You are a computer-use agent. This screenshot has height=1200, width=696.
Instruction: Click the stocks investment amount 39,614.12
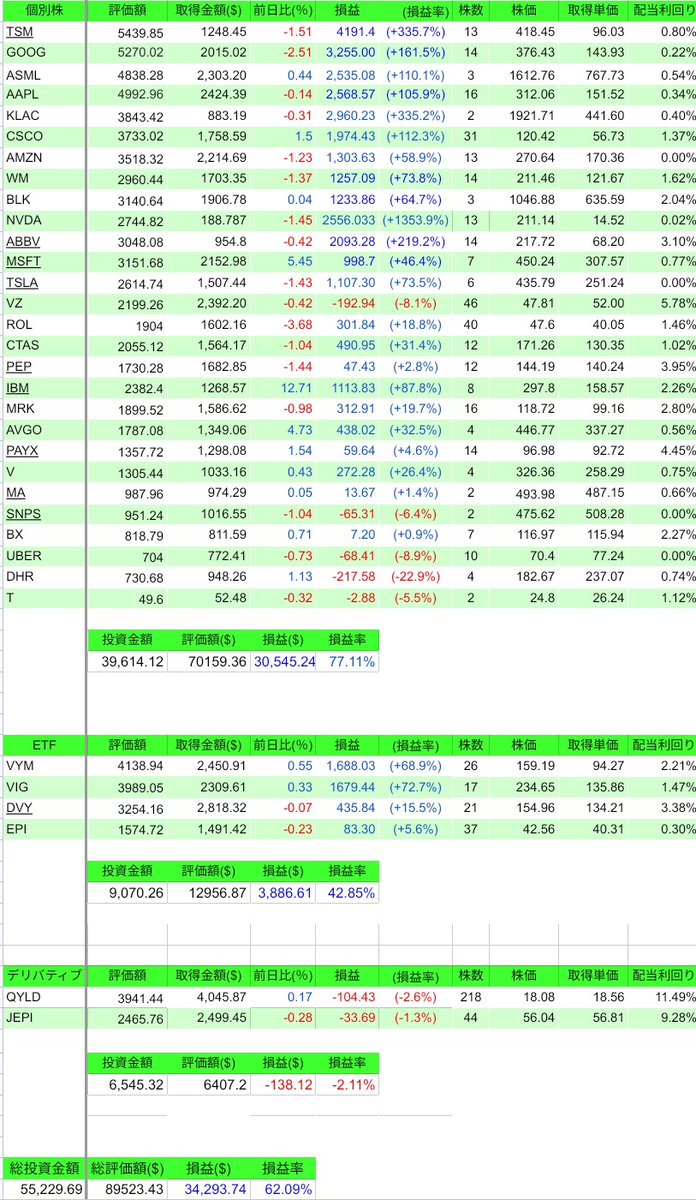point(126,662)
